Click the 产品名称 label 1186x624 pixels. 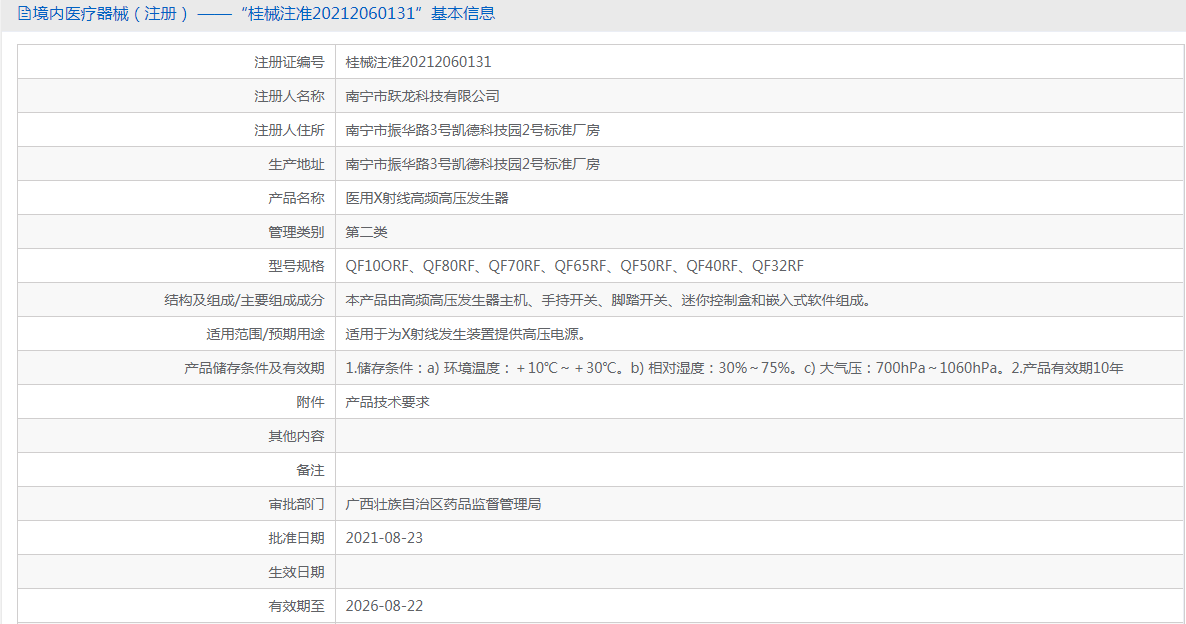(296, 198)
